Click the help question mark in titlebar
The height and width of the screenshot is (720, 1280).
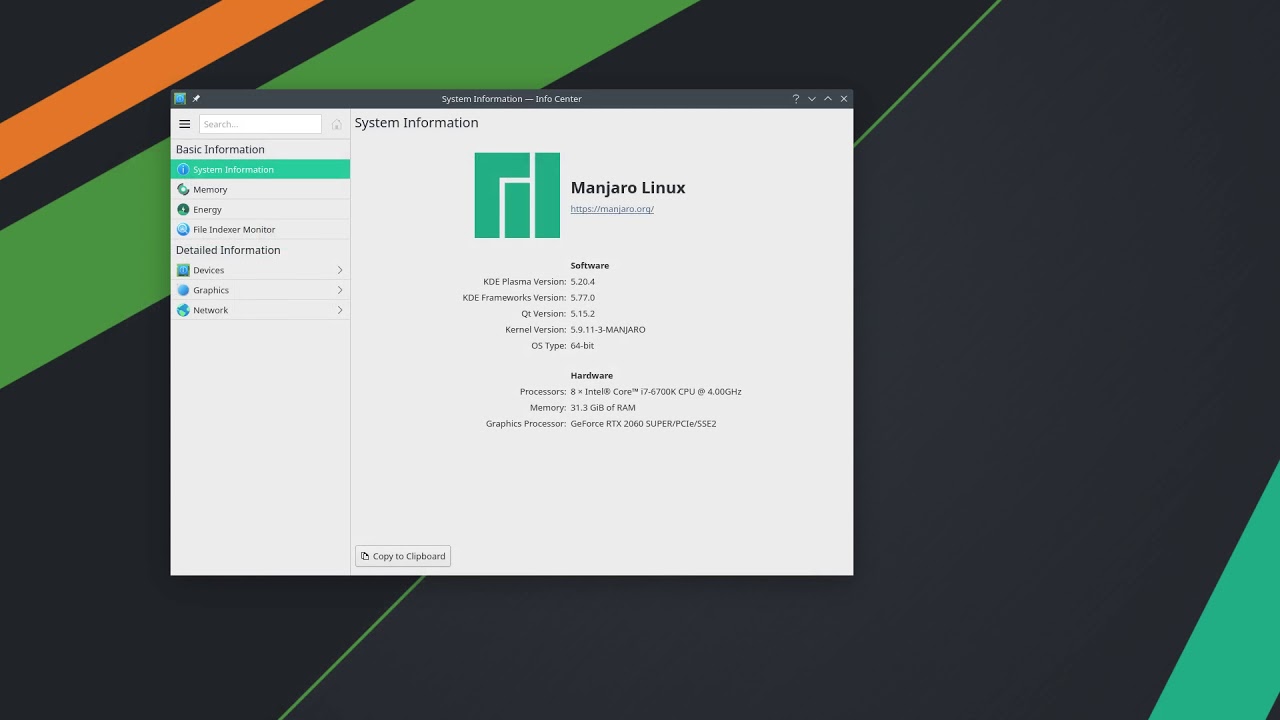(796, 98)
